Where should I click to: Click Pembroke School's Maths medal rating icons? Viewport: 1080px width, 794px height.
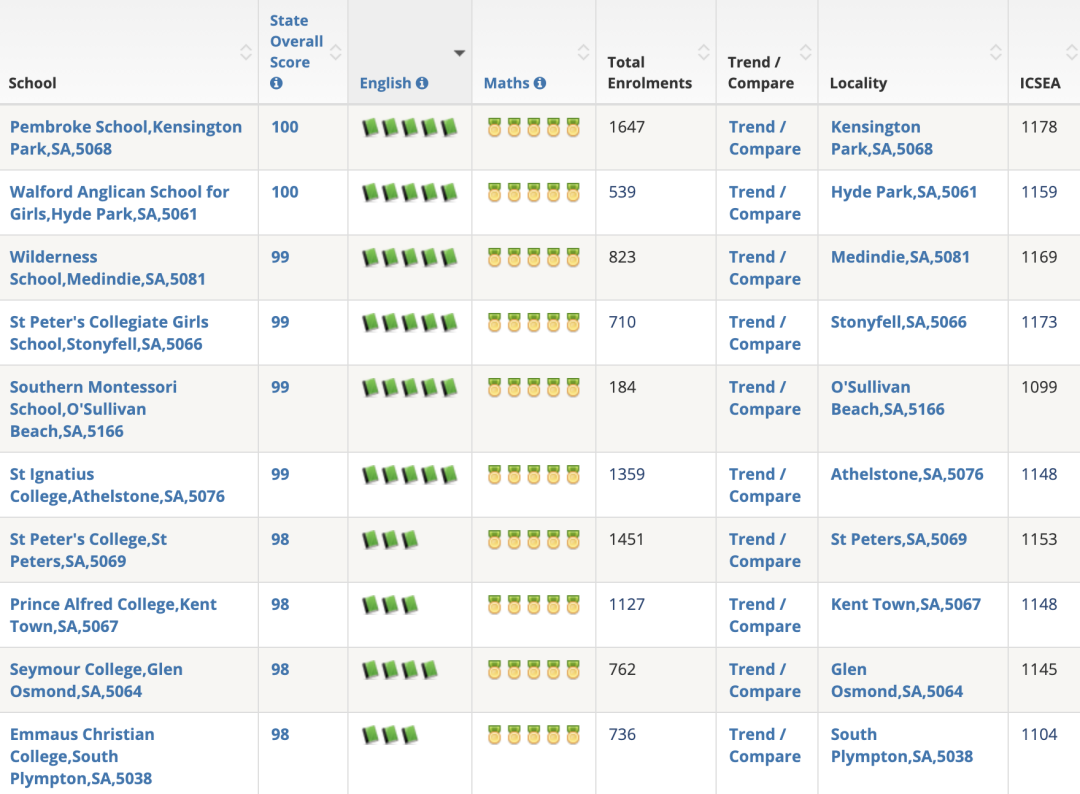(x=534, y=127)
